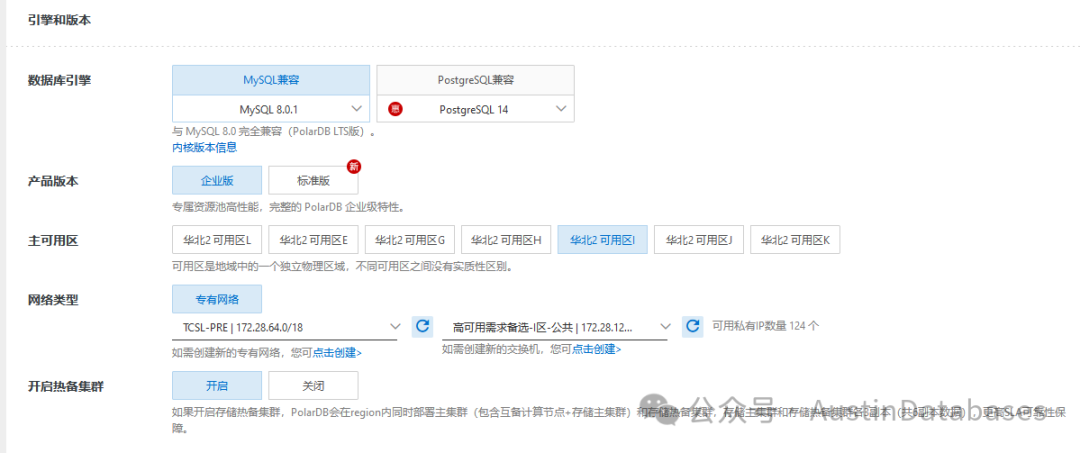
Task: Choose 标准版 product edition
Action: 313,181
